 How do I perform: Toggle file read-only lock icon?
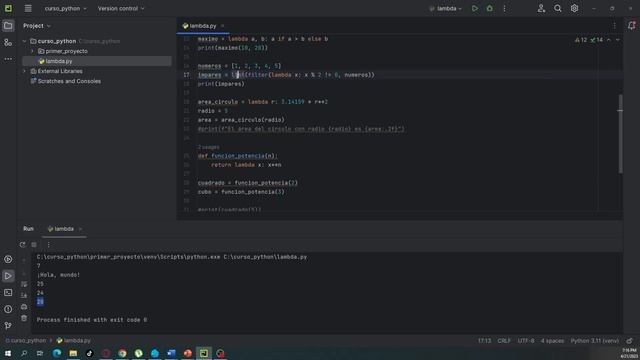click(630, 341)
